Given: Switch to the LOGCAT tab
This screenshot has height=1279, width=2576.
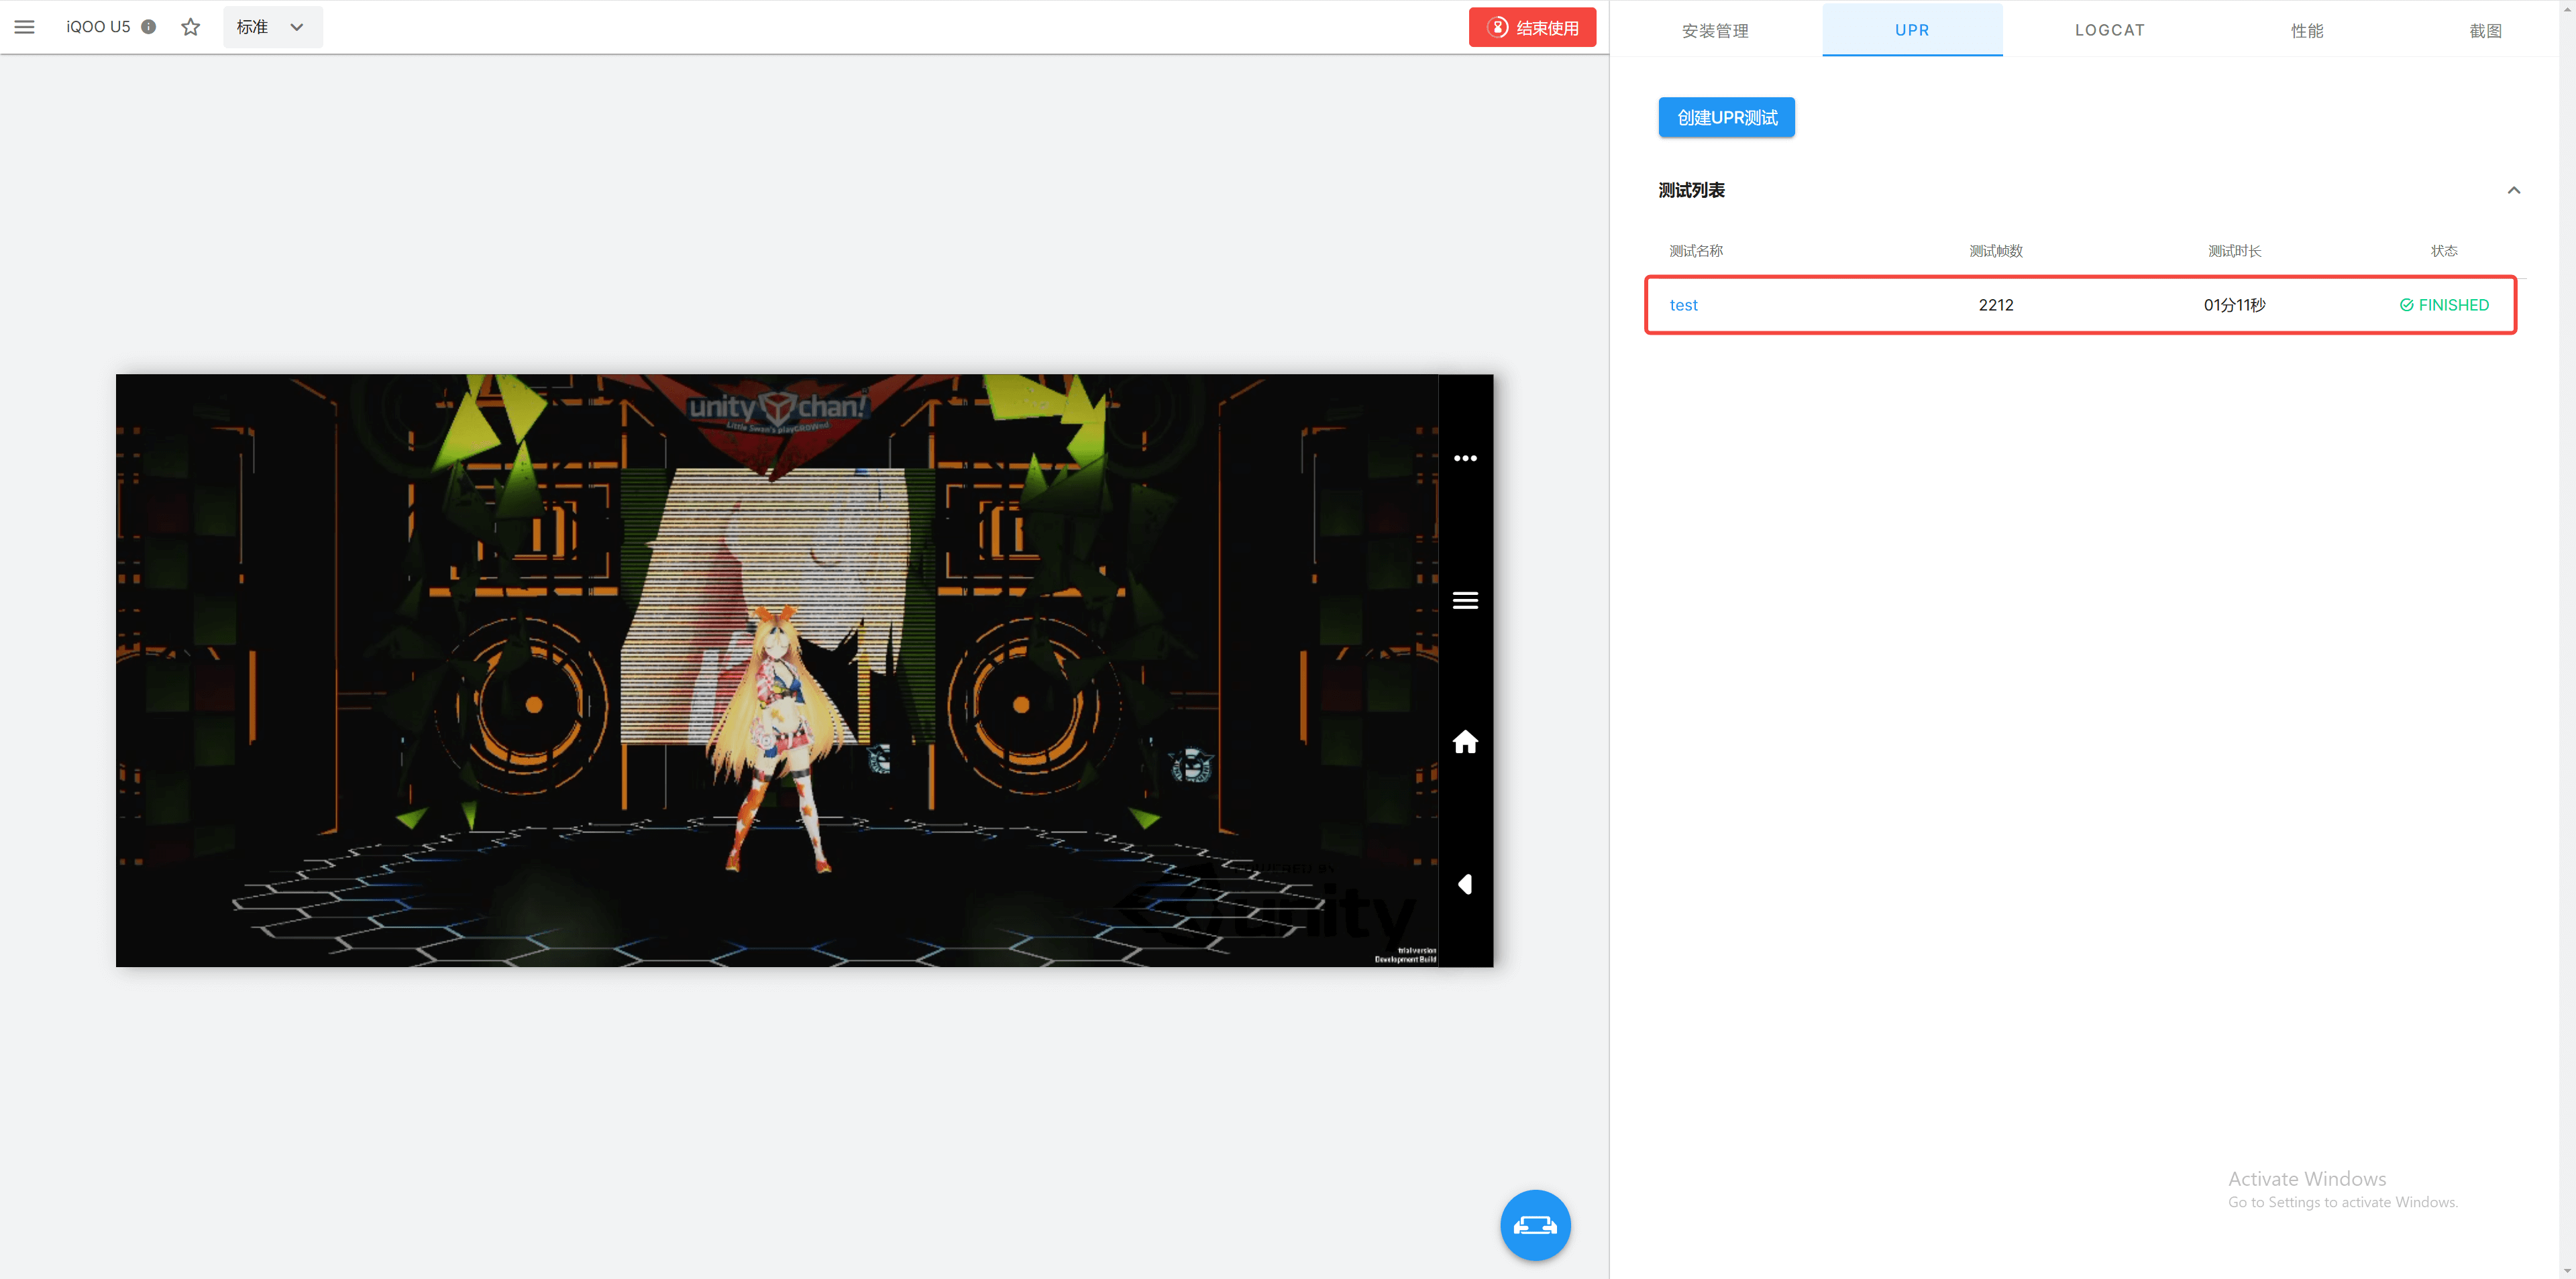Looking at the screenshot, I should tap(2110, 30).
